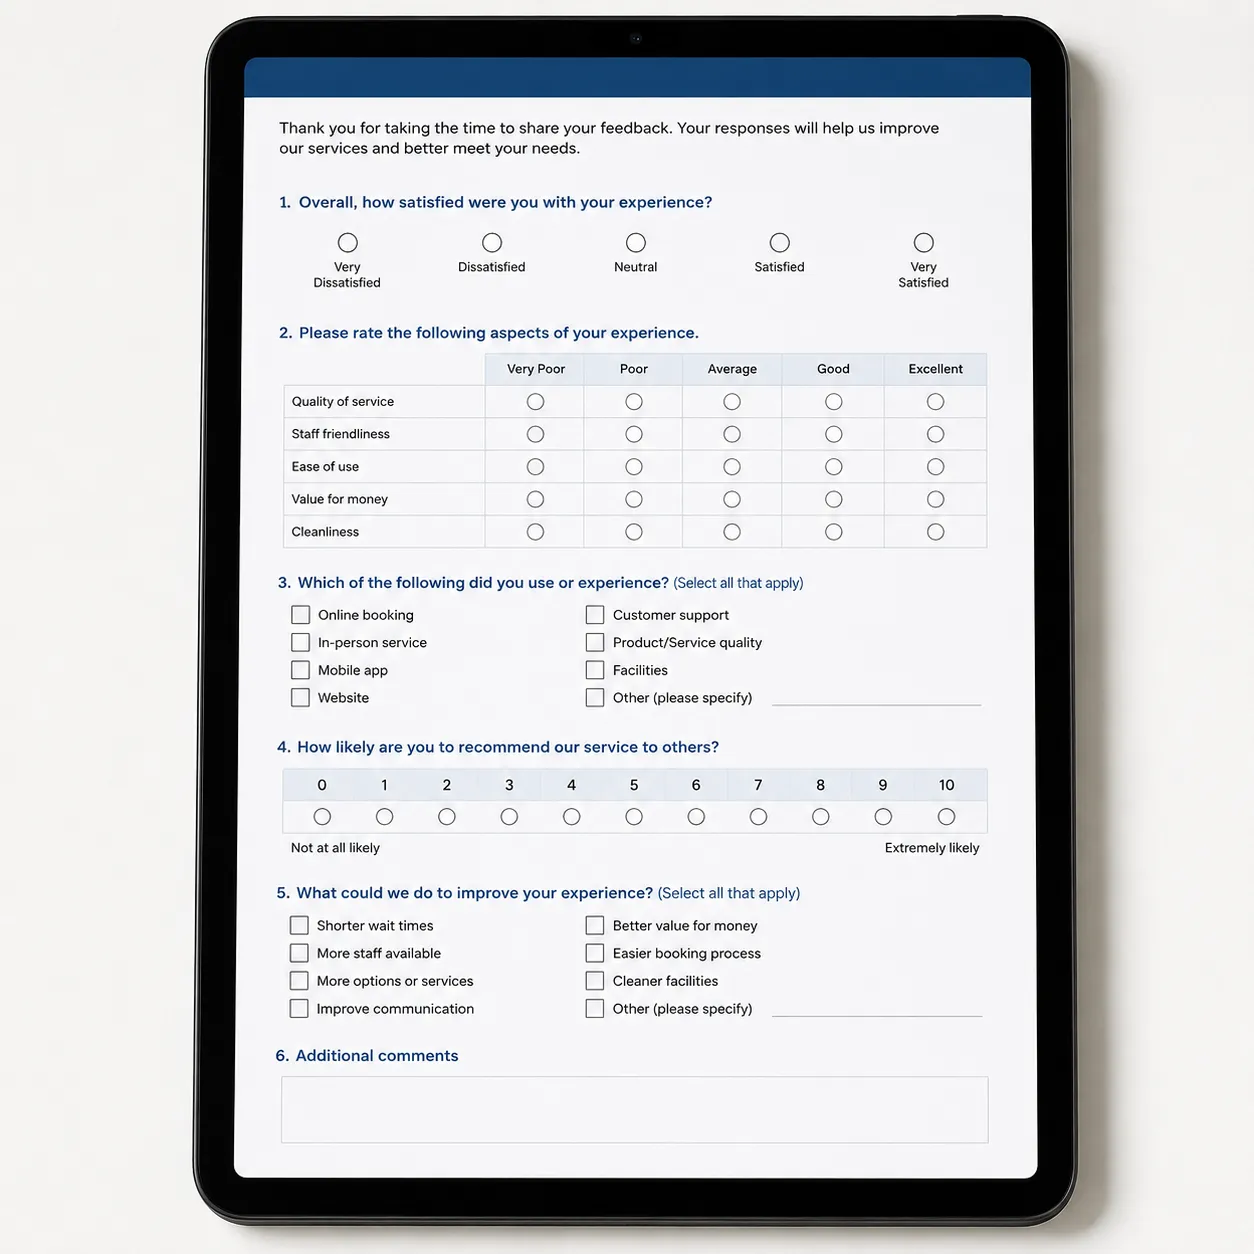The width and height of the screenshot is (1254, 1254).
Task: Tick Facilities under question 3
Action: coord(595,670)
